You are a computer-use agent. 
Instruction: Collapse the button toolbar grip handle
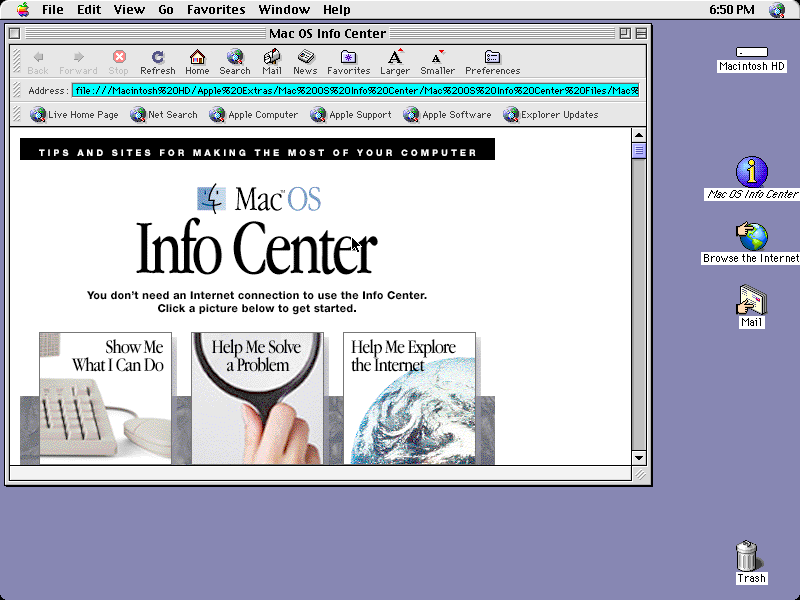click(x=17, y=62)
